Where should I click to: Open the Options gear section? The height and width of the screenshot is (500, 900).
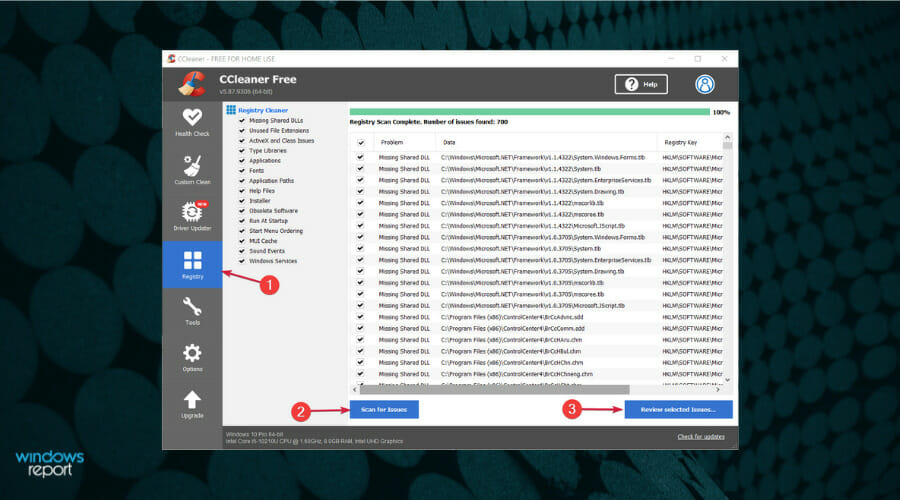[192, 358]
